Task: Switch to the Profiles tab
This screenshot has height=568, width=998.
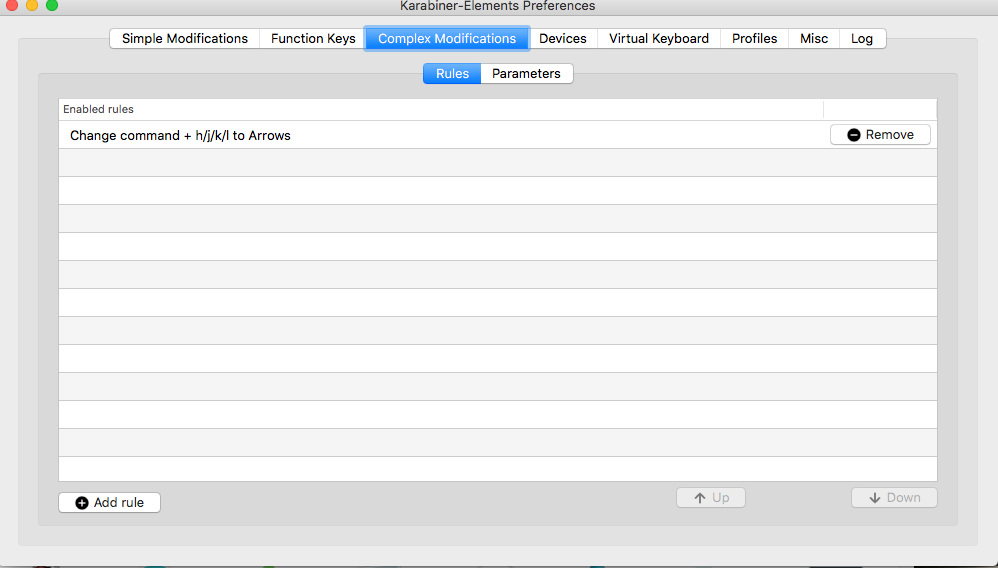Action: tap(754, 39)
